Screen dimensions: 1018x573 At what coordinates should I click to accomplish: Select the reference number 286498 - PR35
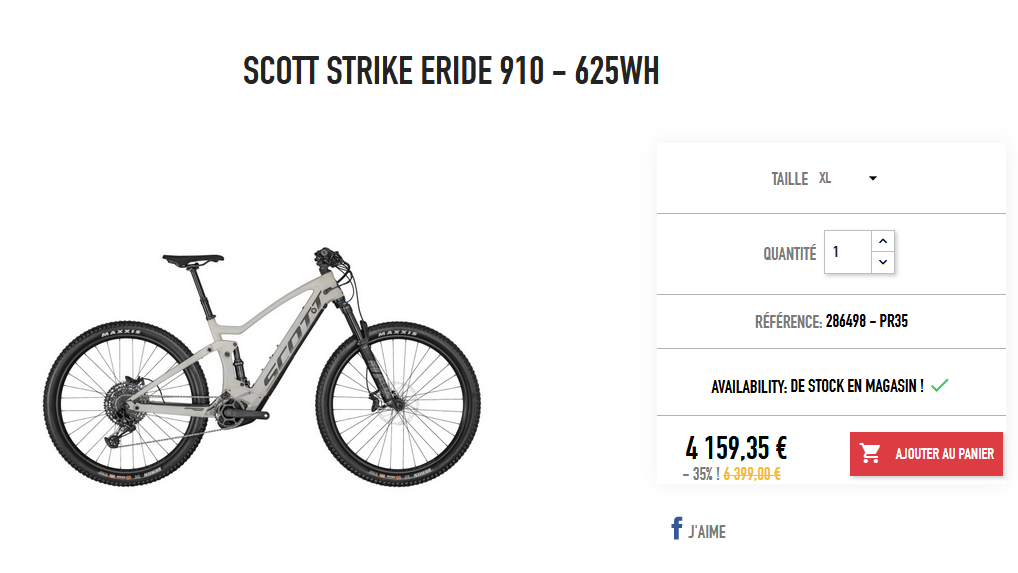866,322
